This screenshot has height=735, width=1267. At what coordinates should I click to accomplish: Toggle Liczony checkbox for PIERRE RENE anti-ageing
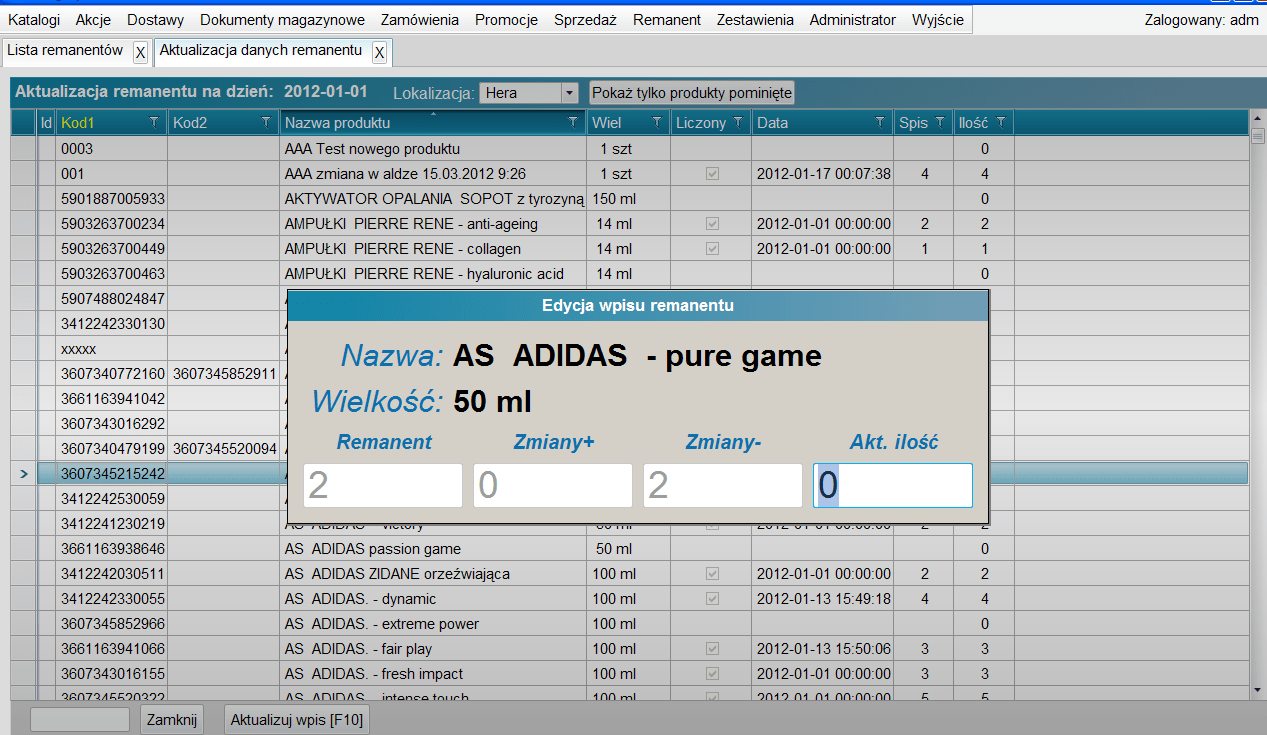tap(712, 224)
